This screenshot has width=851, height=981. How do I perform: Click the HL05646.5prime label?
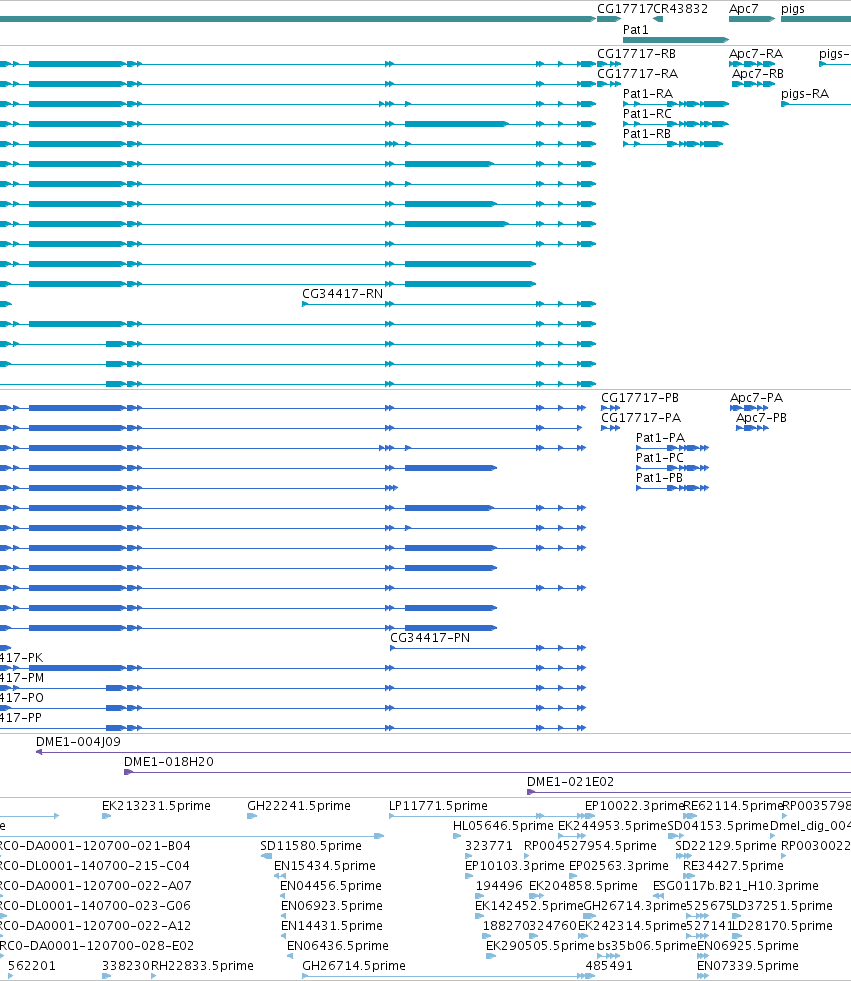[503, 826]
